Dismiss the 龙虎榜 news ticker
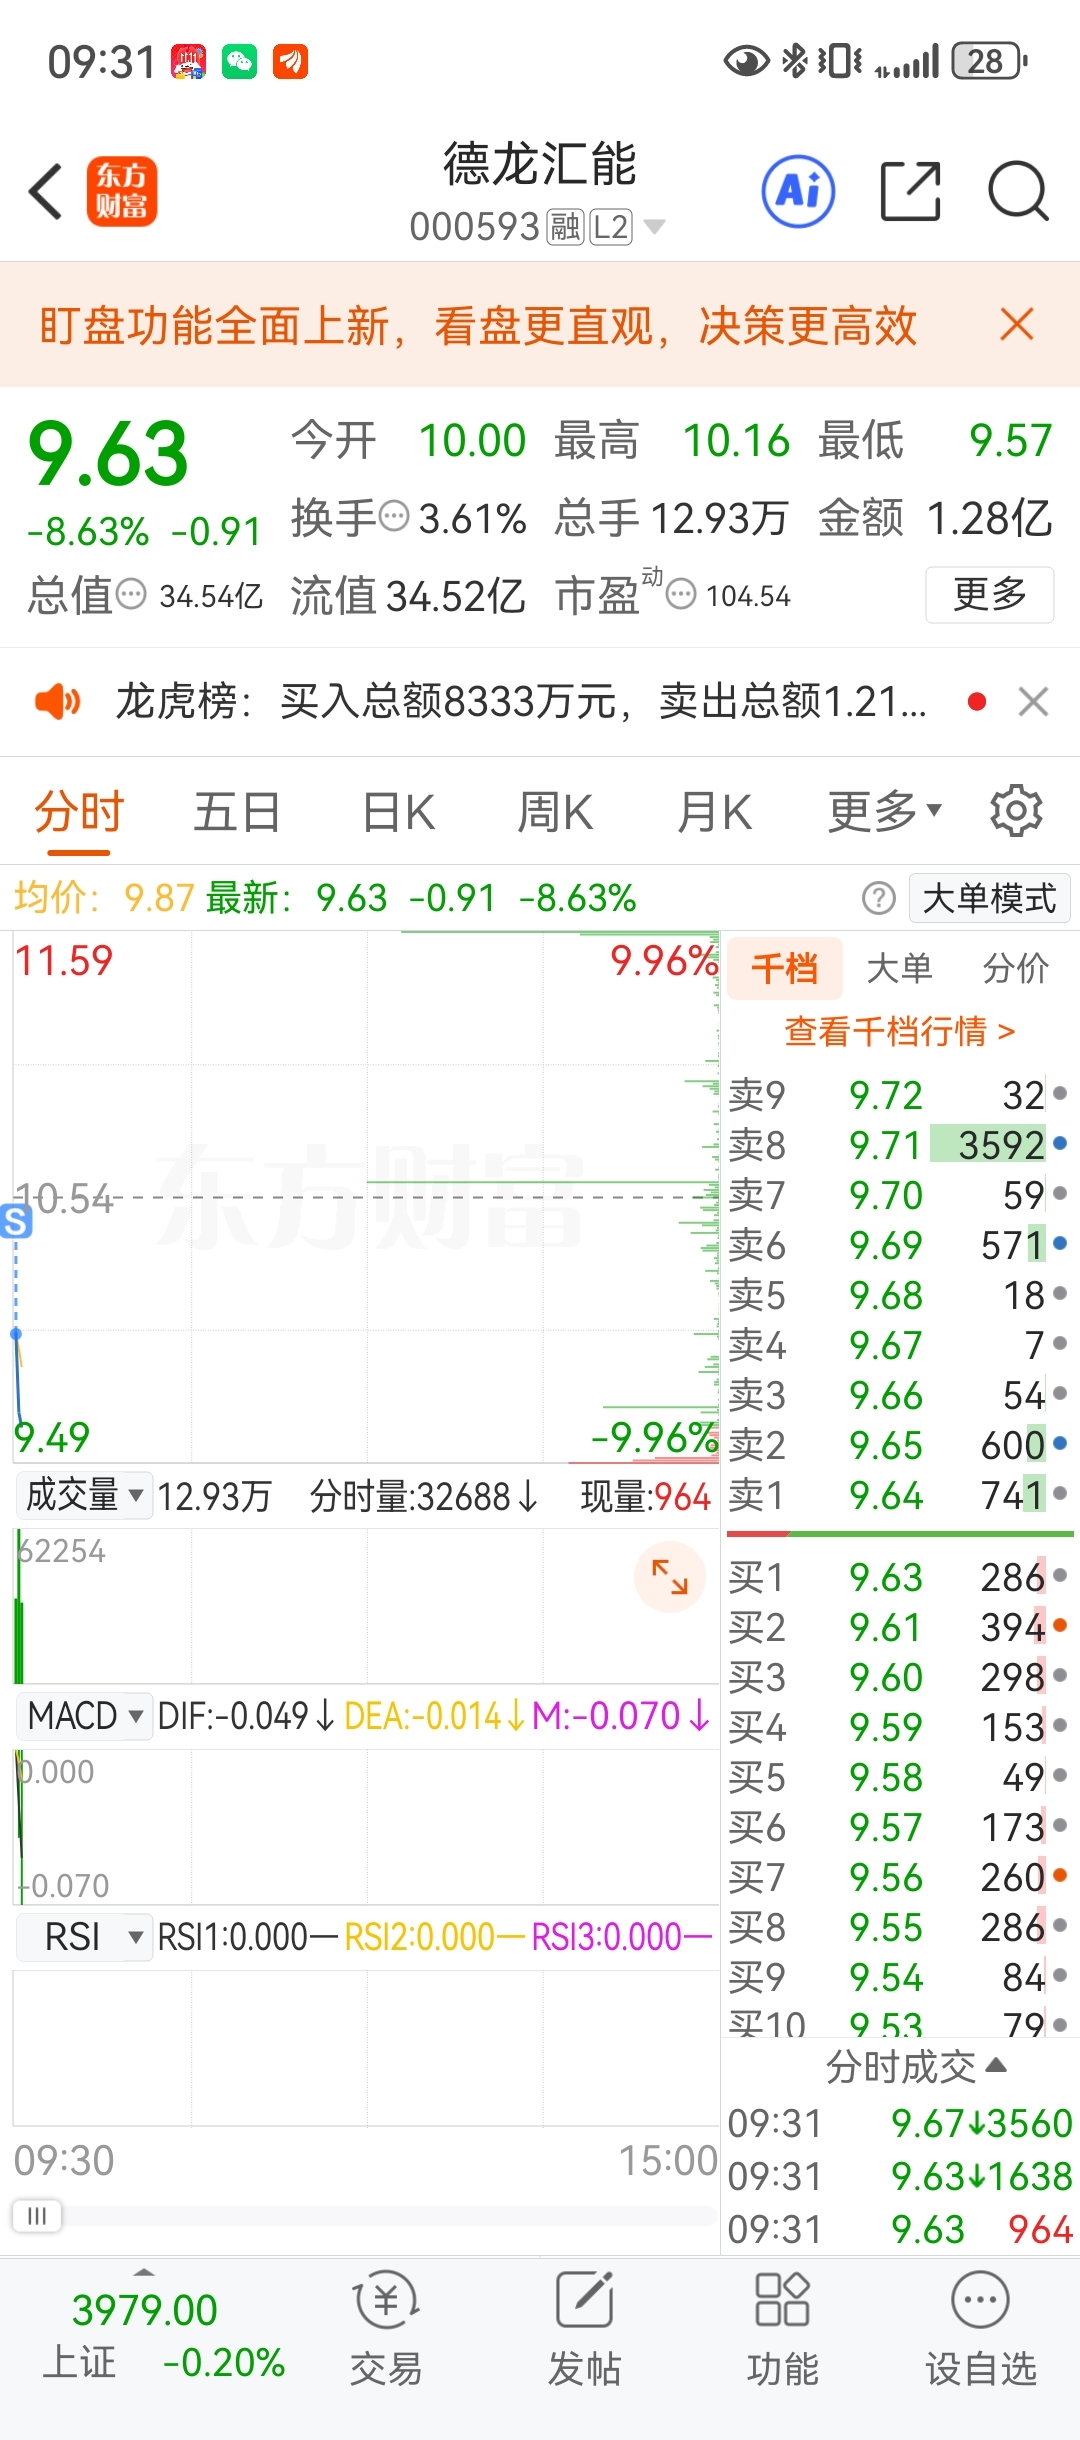 coord(1033,702)
